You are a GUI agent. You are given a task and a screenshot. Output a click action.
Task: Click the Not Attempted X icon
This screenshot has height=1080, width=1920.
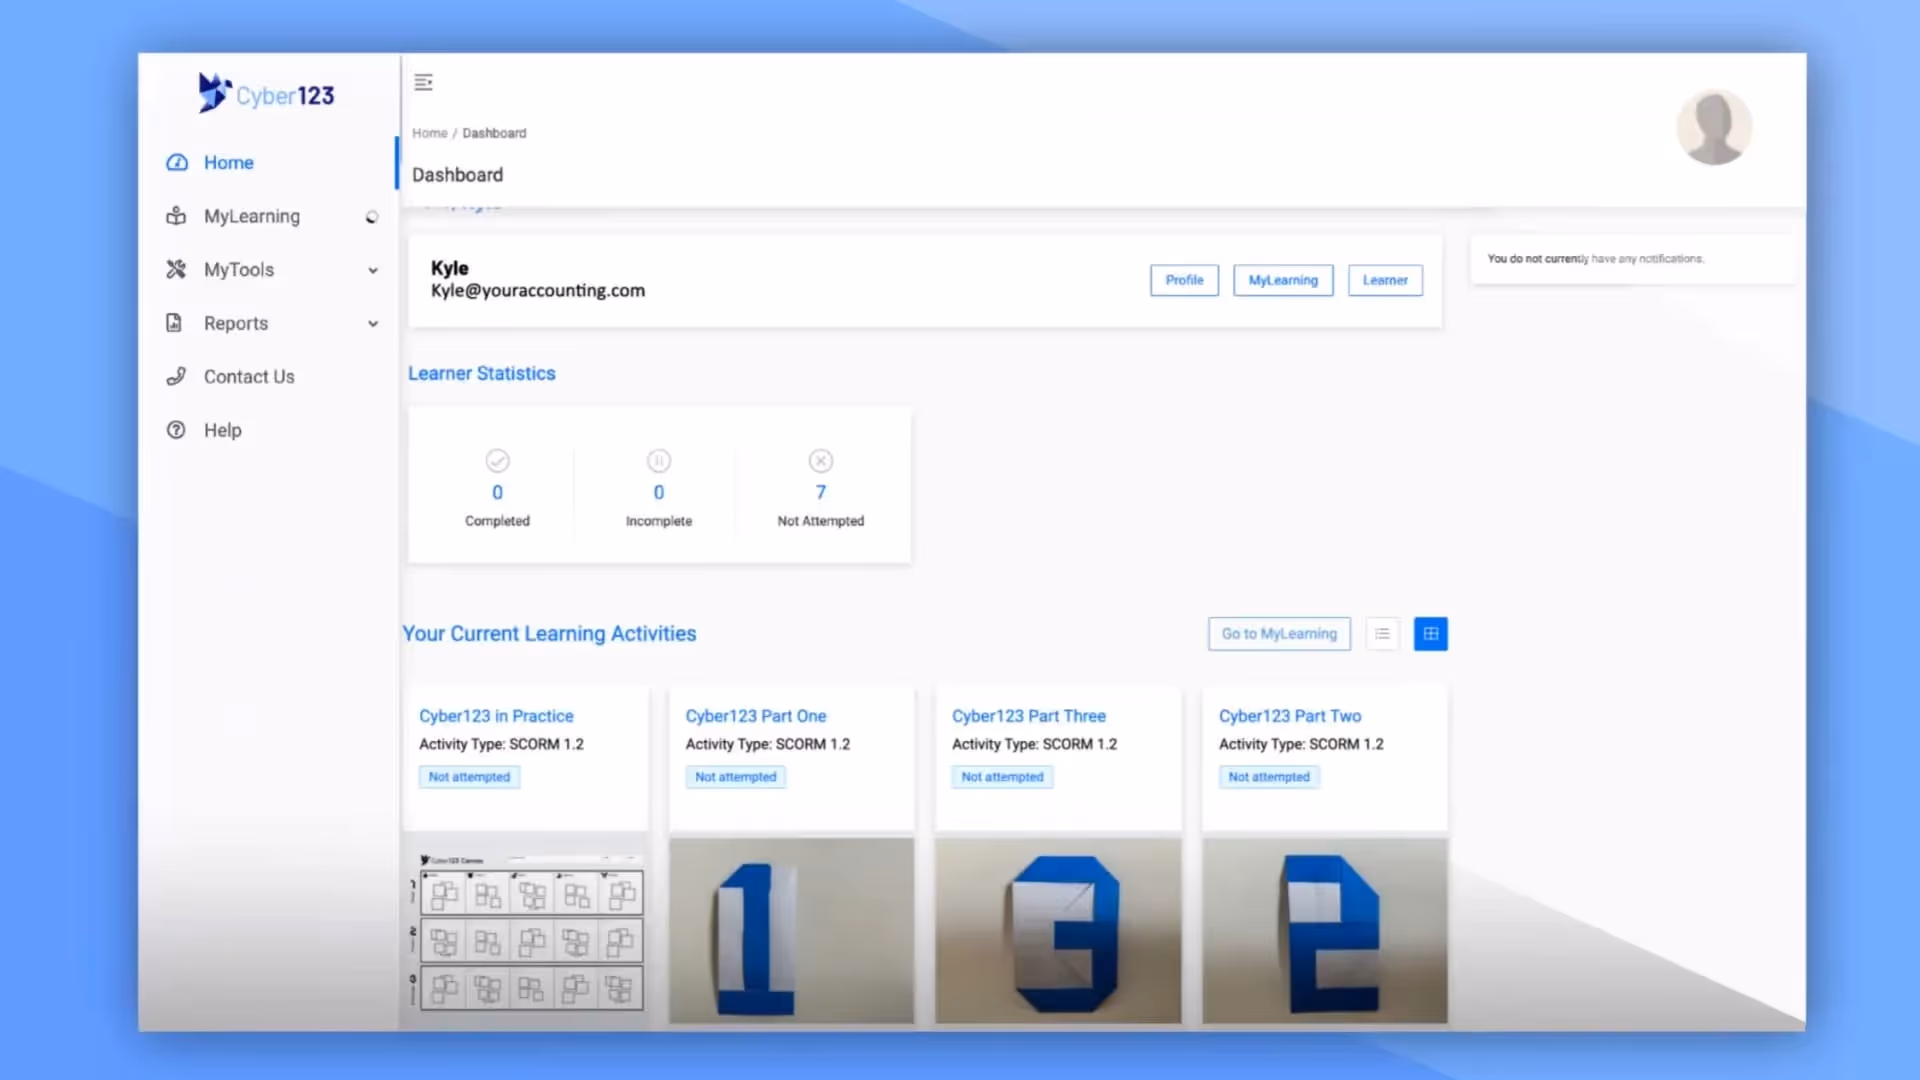[820, 461]
